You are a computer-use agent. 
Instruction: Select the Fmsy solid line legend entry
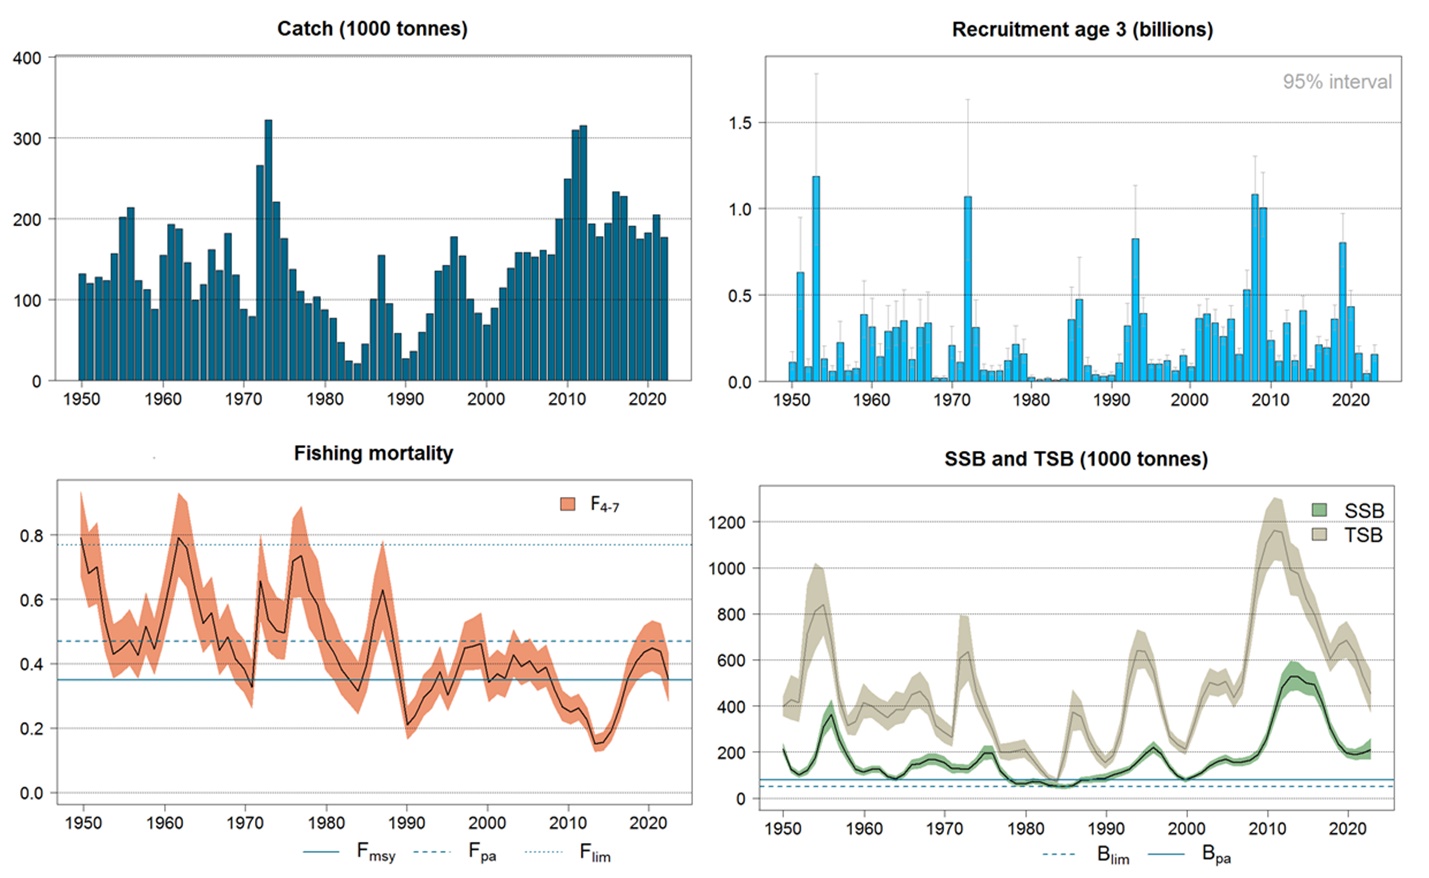point(349,852)
